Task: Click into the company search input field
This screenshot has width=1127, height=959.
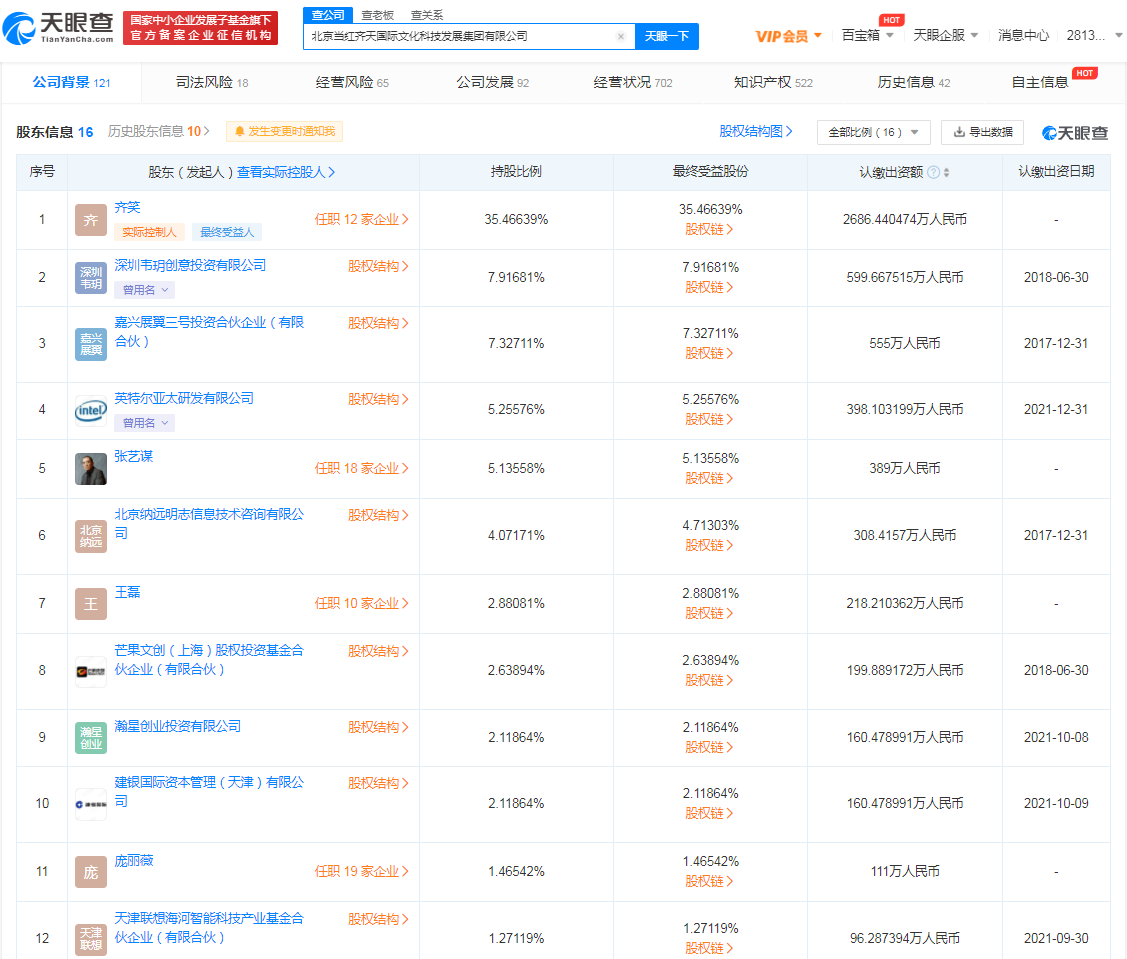Action: coord(460,36)
